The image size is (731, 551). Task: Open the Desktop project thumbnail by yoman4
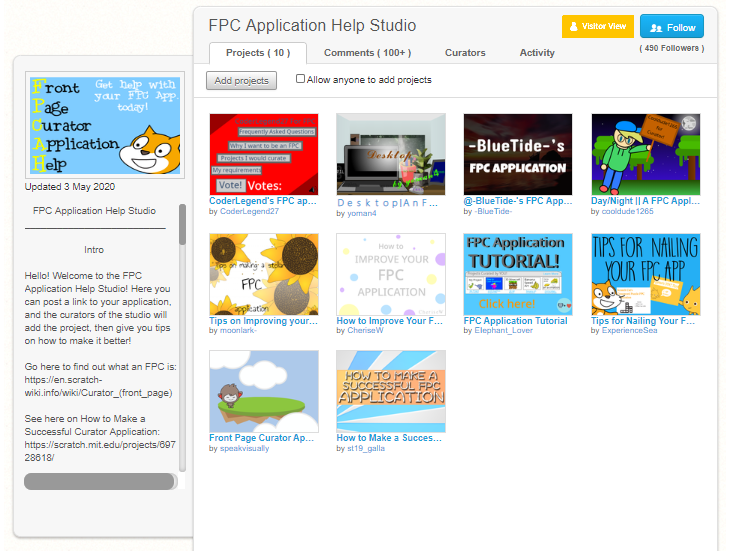click(391, 154)
